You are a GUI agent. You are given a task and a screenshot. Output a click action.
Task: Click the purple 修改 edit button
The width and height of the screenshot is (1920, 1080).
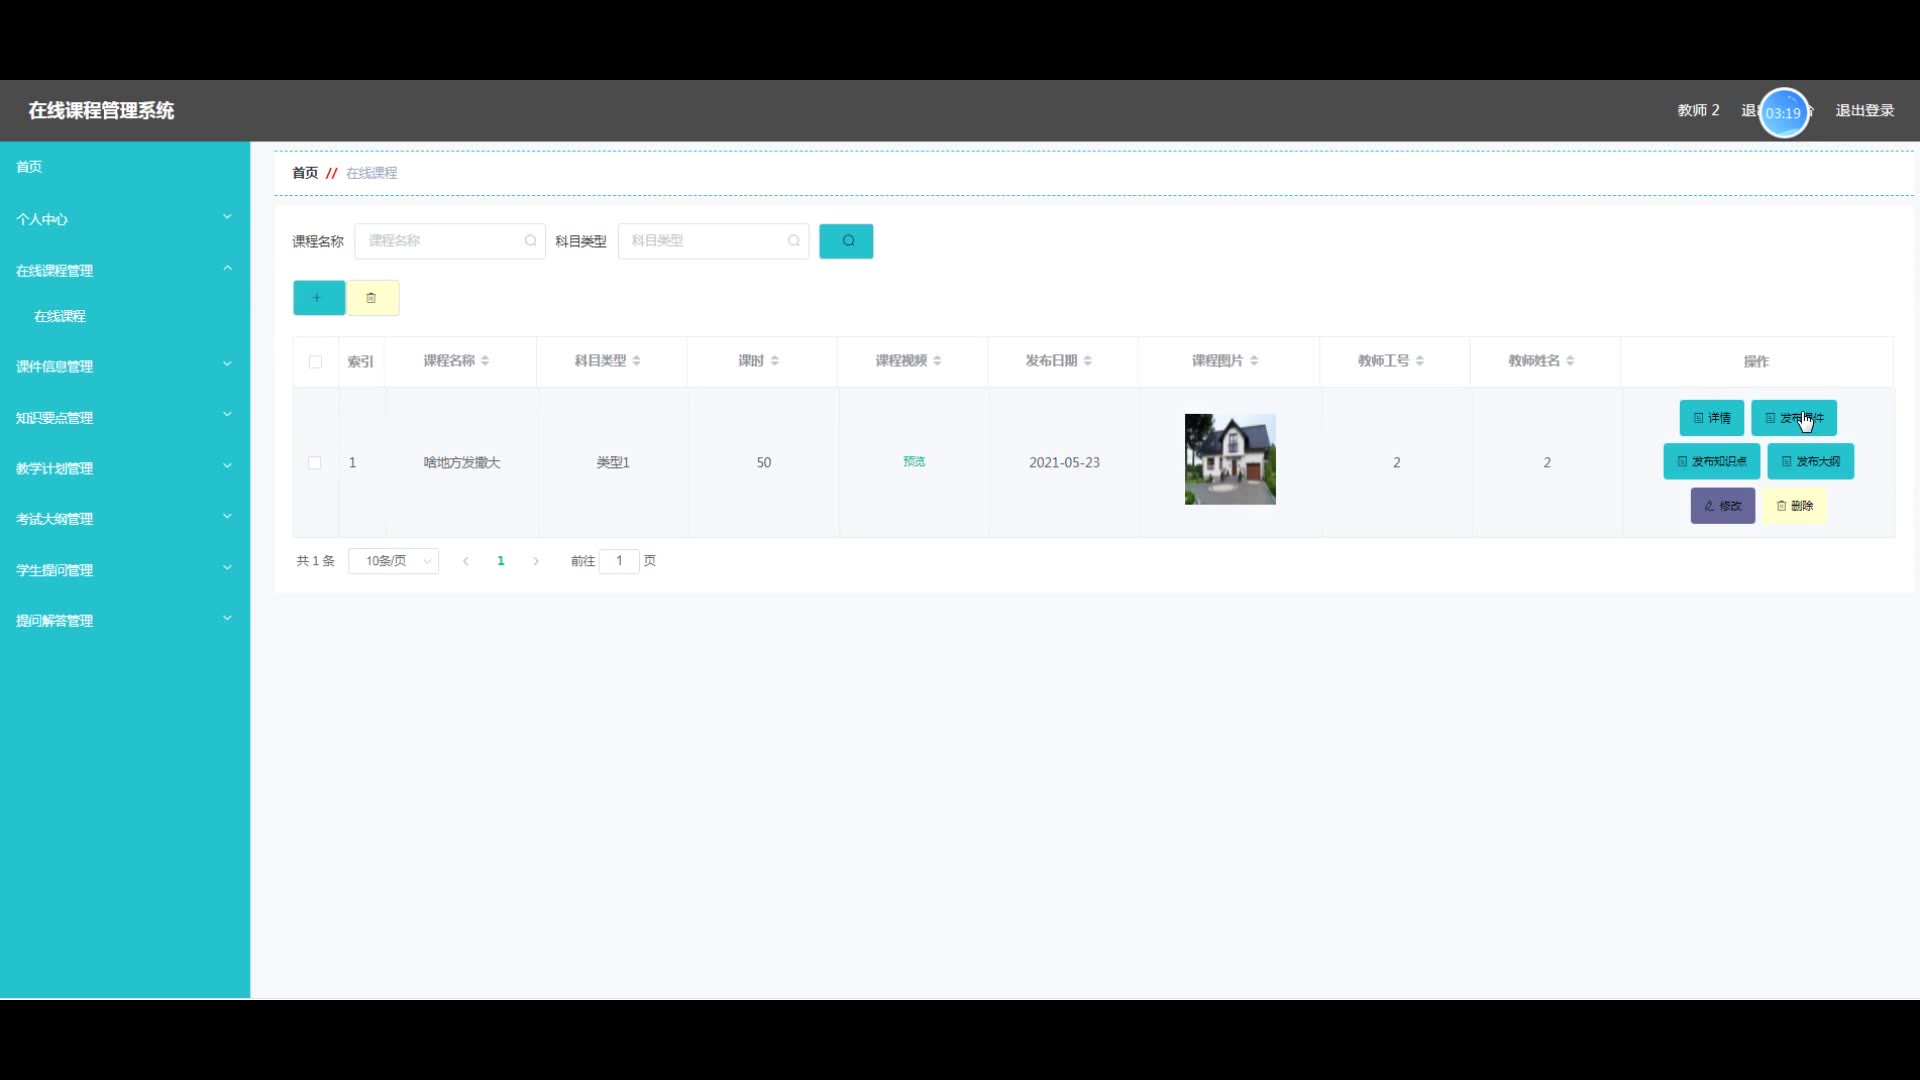point(1722,506)
